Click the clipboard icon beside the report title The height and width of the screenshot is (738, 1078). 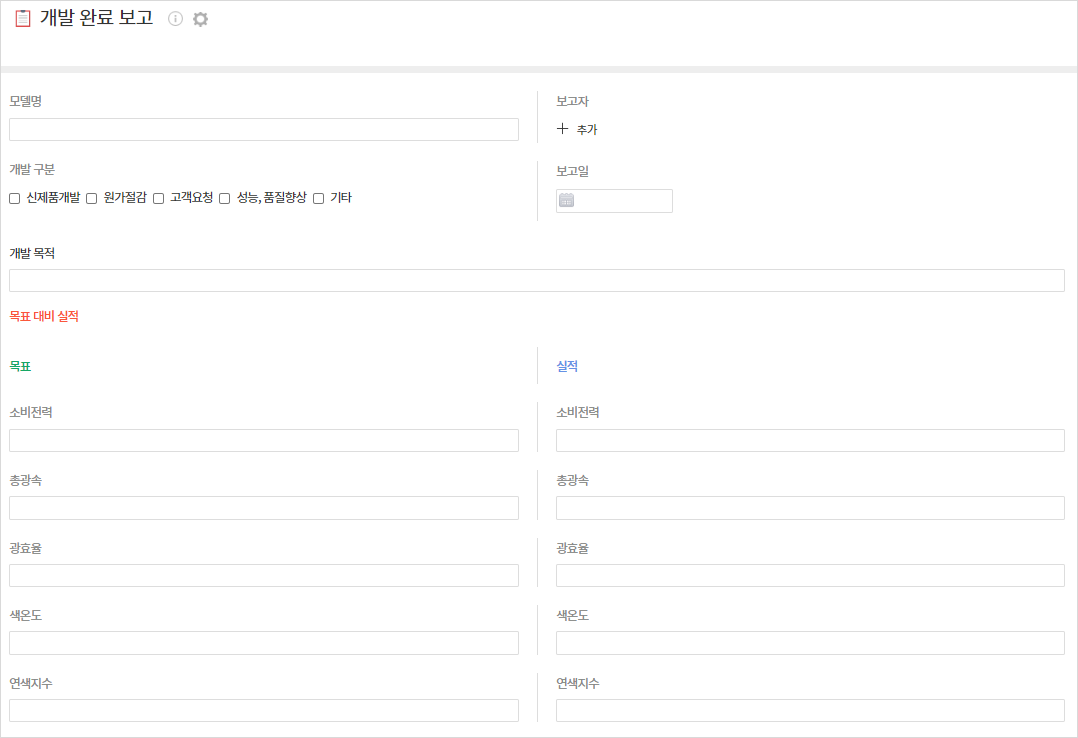(x=22, y=19)
